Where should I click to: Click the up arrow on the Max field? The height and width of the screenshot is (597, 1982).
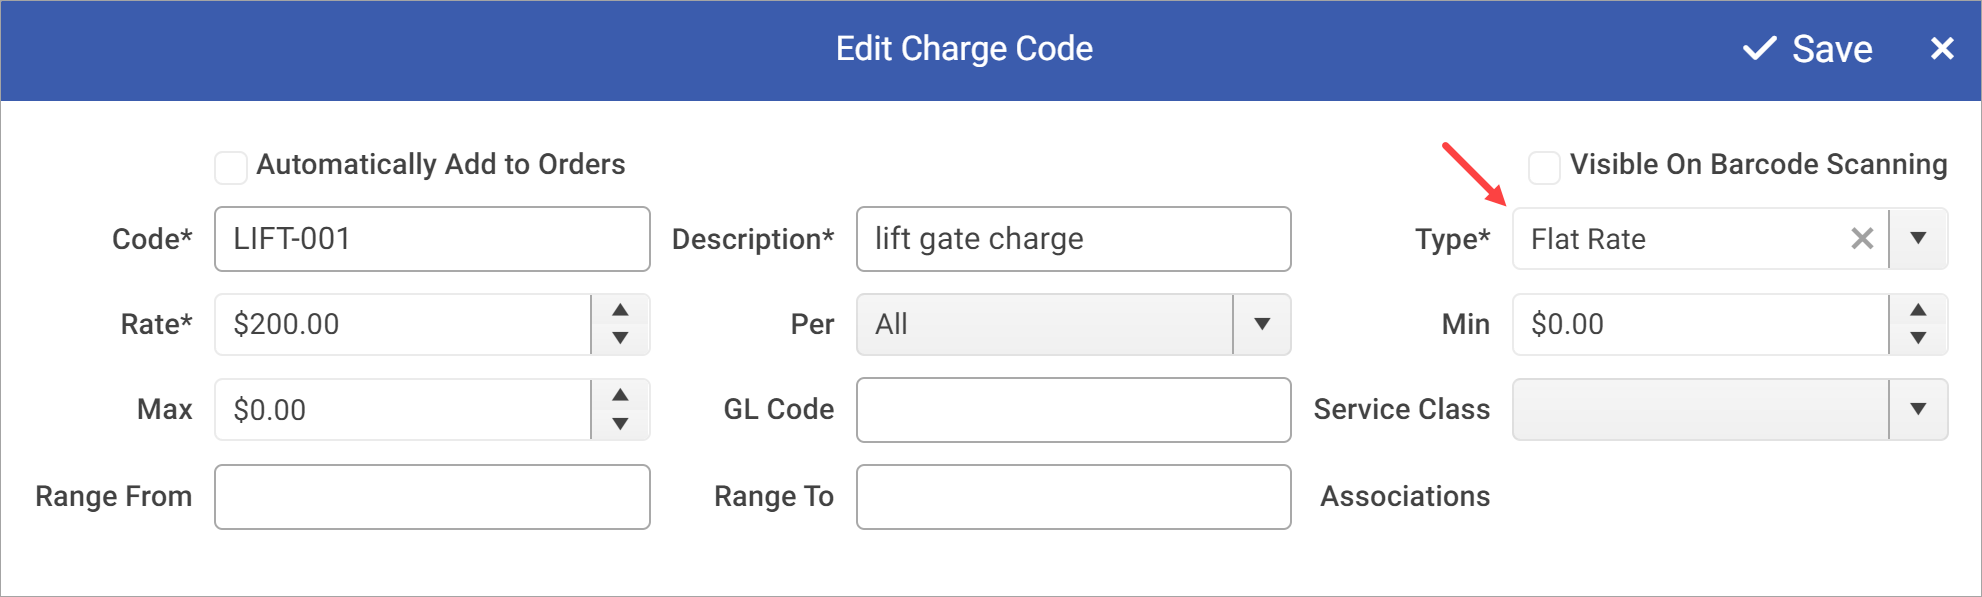(620, 394)
